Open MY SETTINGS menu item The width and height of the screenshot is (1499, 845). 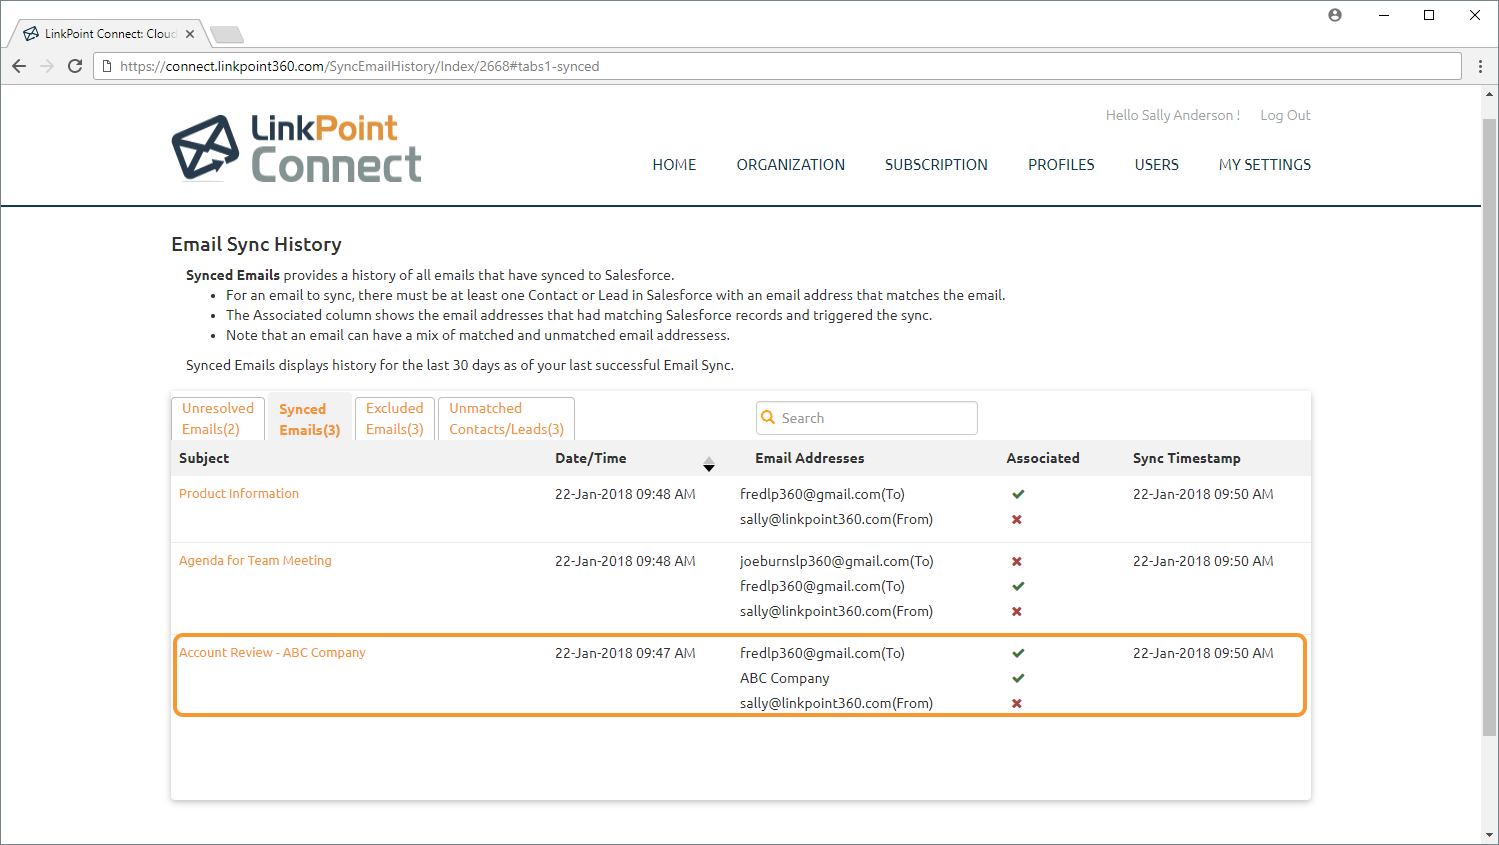tap(1265, 165)
